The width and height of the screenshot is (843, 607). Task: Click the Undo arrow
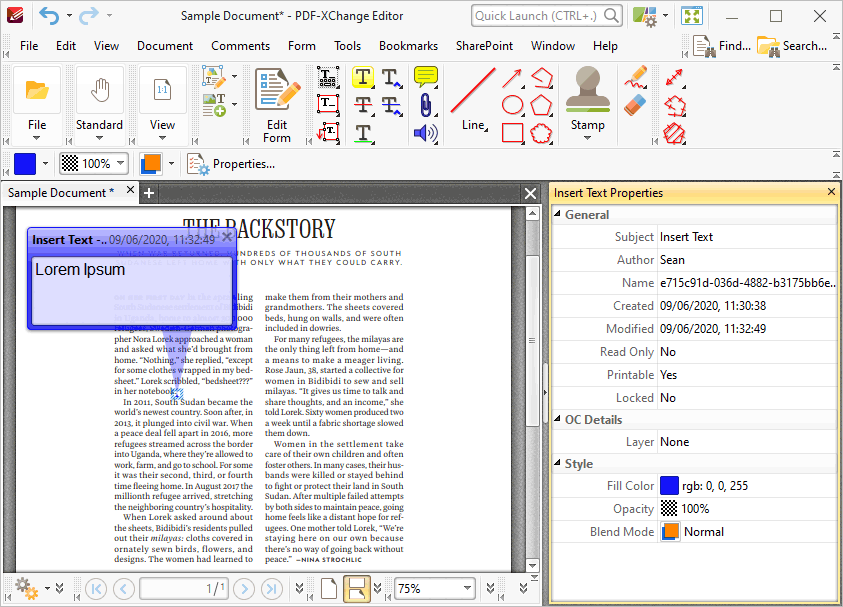tap(49, 16)
